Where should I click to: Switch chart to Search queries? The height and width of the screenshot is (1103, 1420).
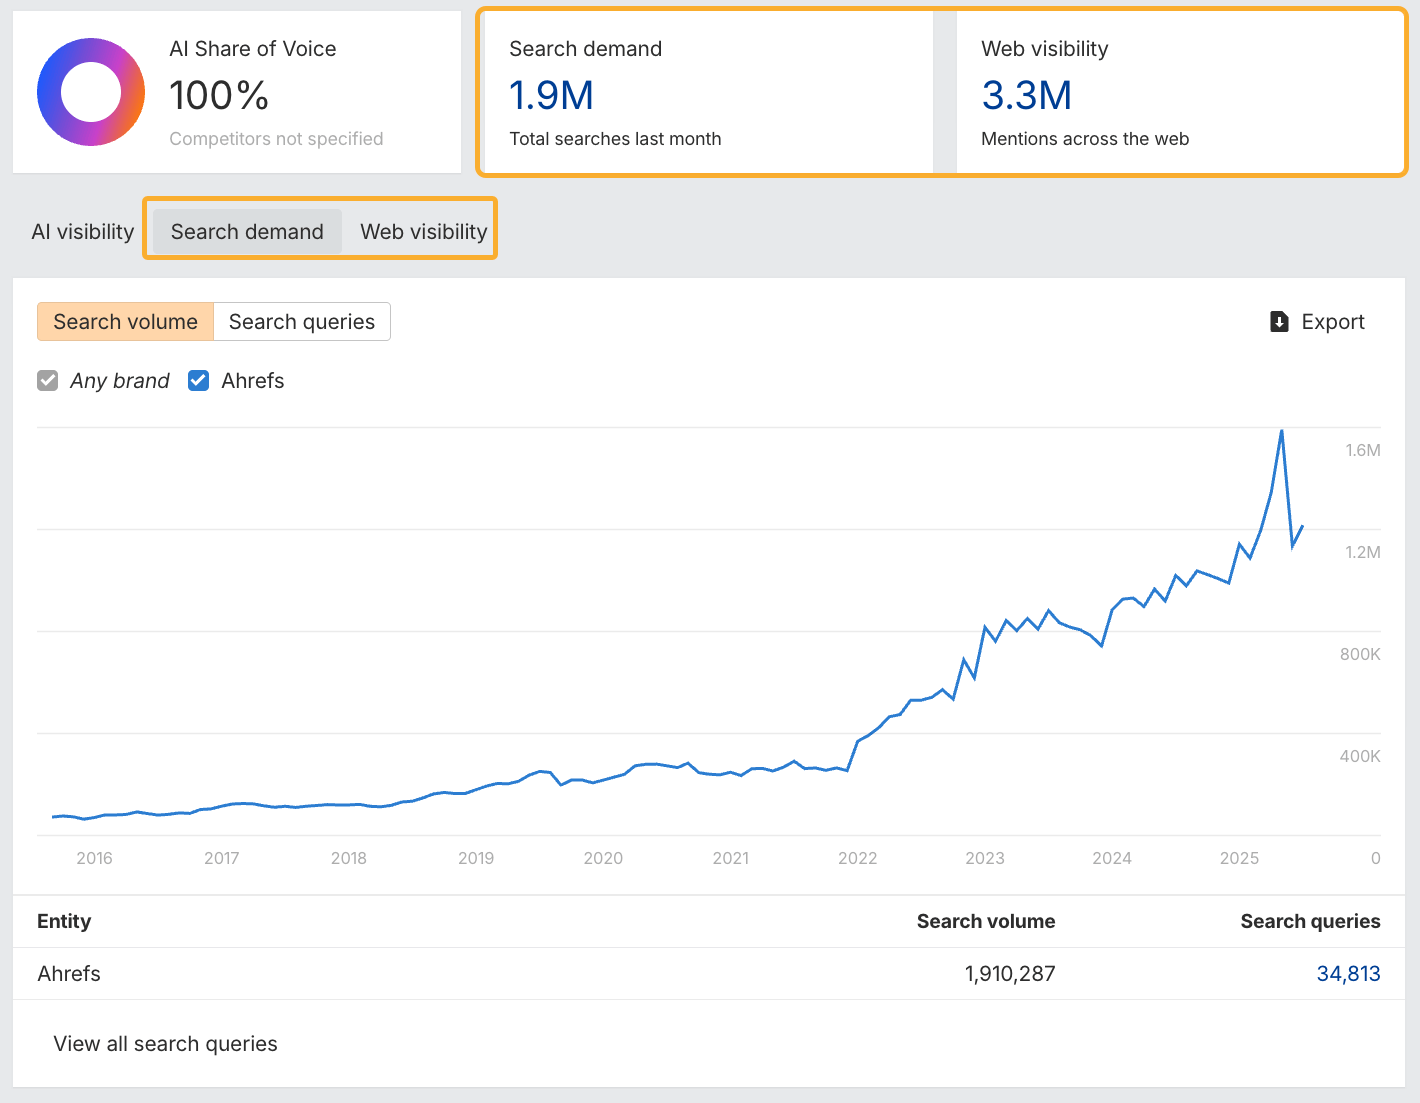point(301,322)
